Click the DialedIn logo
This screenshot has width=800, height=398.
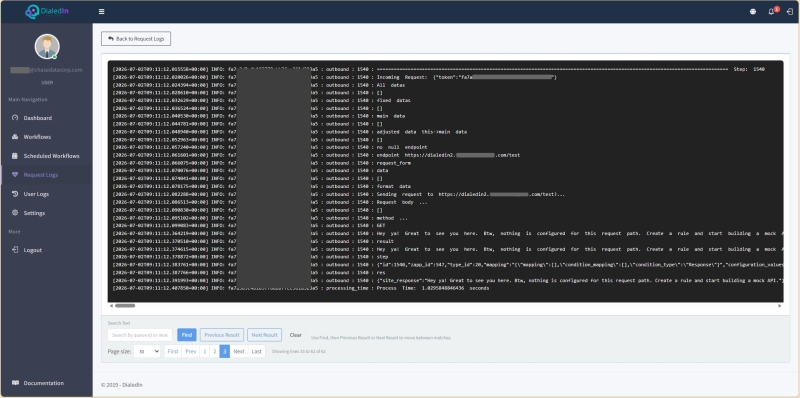click(x=46, y=12)
